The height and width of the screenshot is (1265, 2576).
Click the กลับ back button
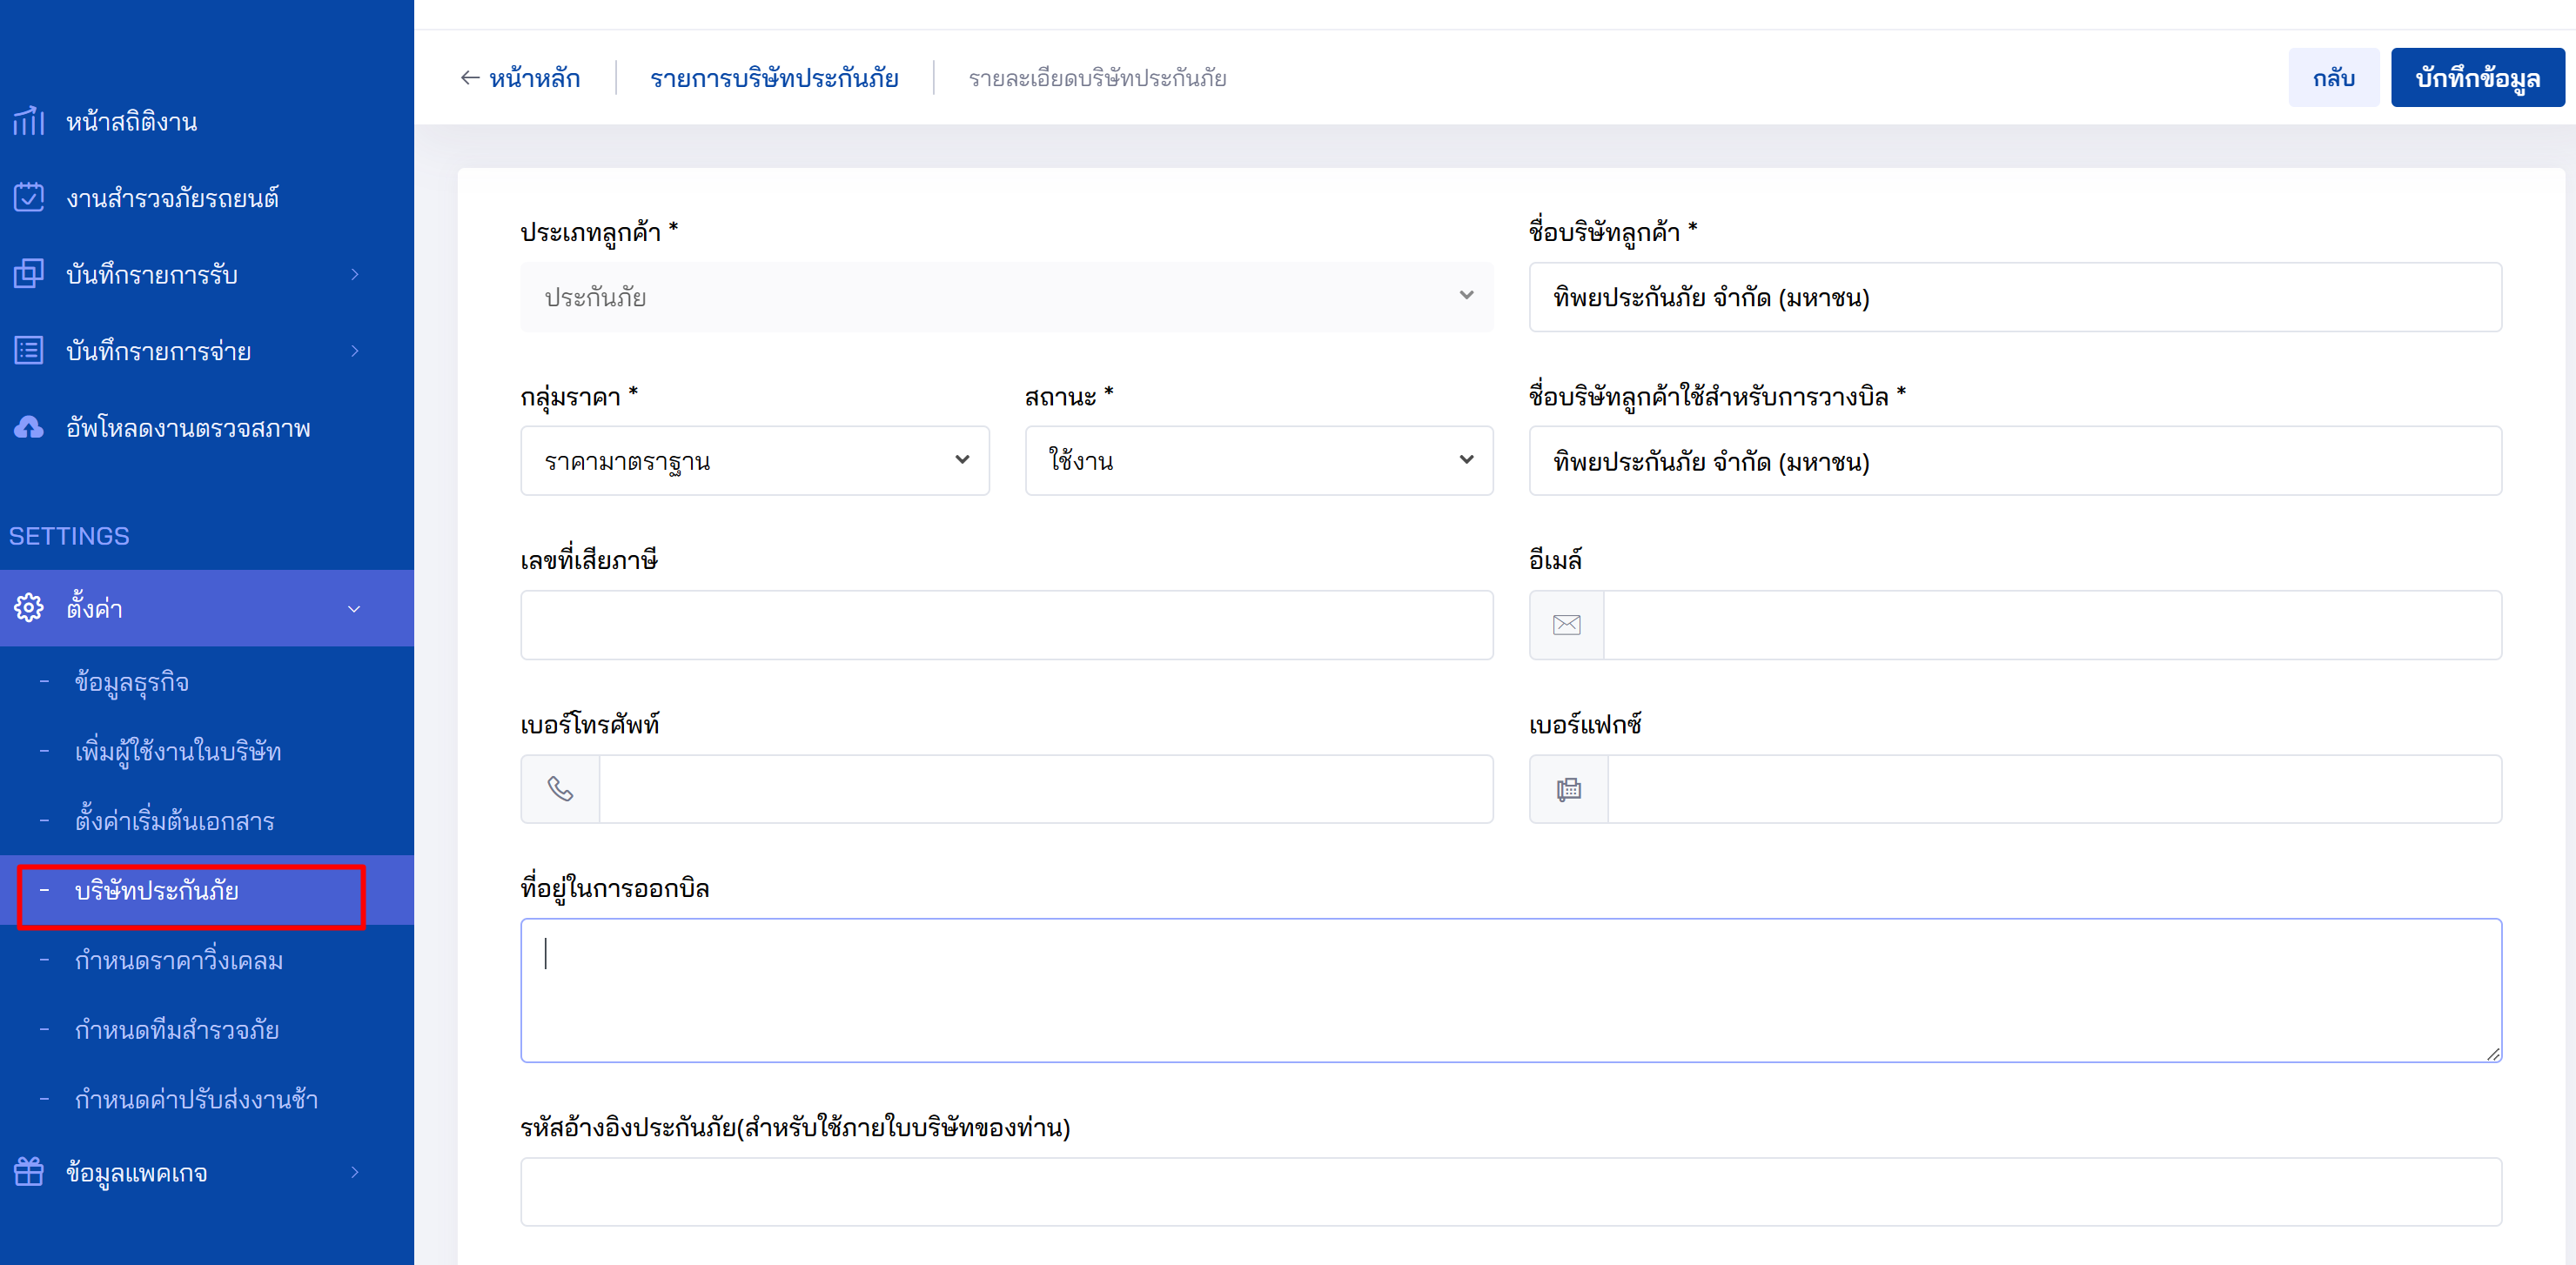[x=2332, y=78]
